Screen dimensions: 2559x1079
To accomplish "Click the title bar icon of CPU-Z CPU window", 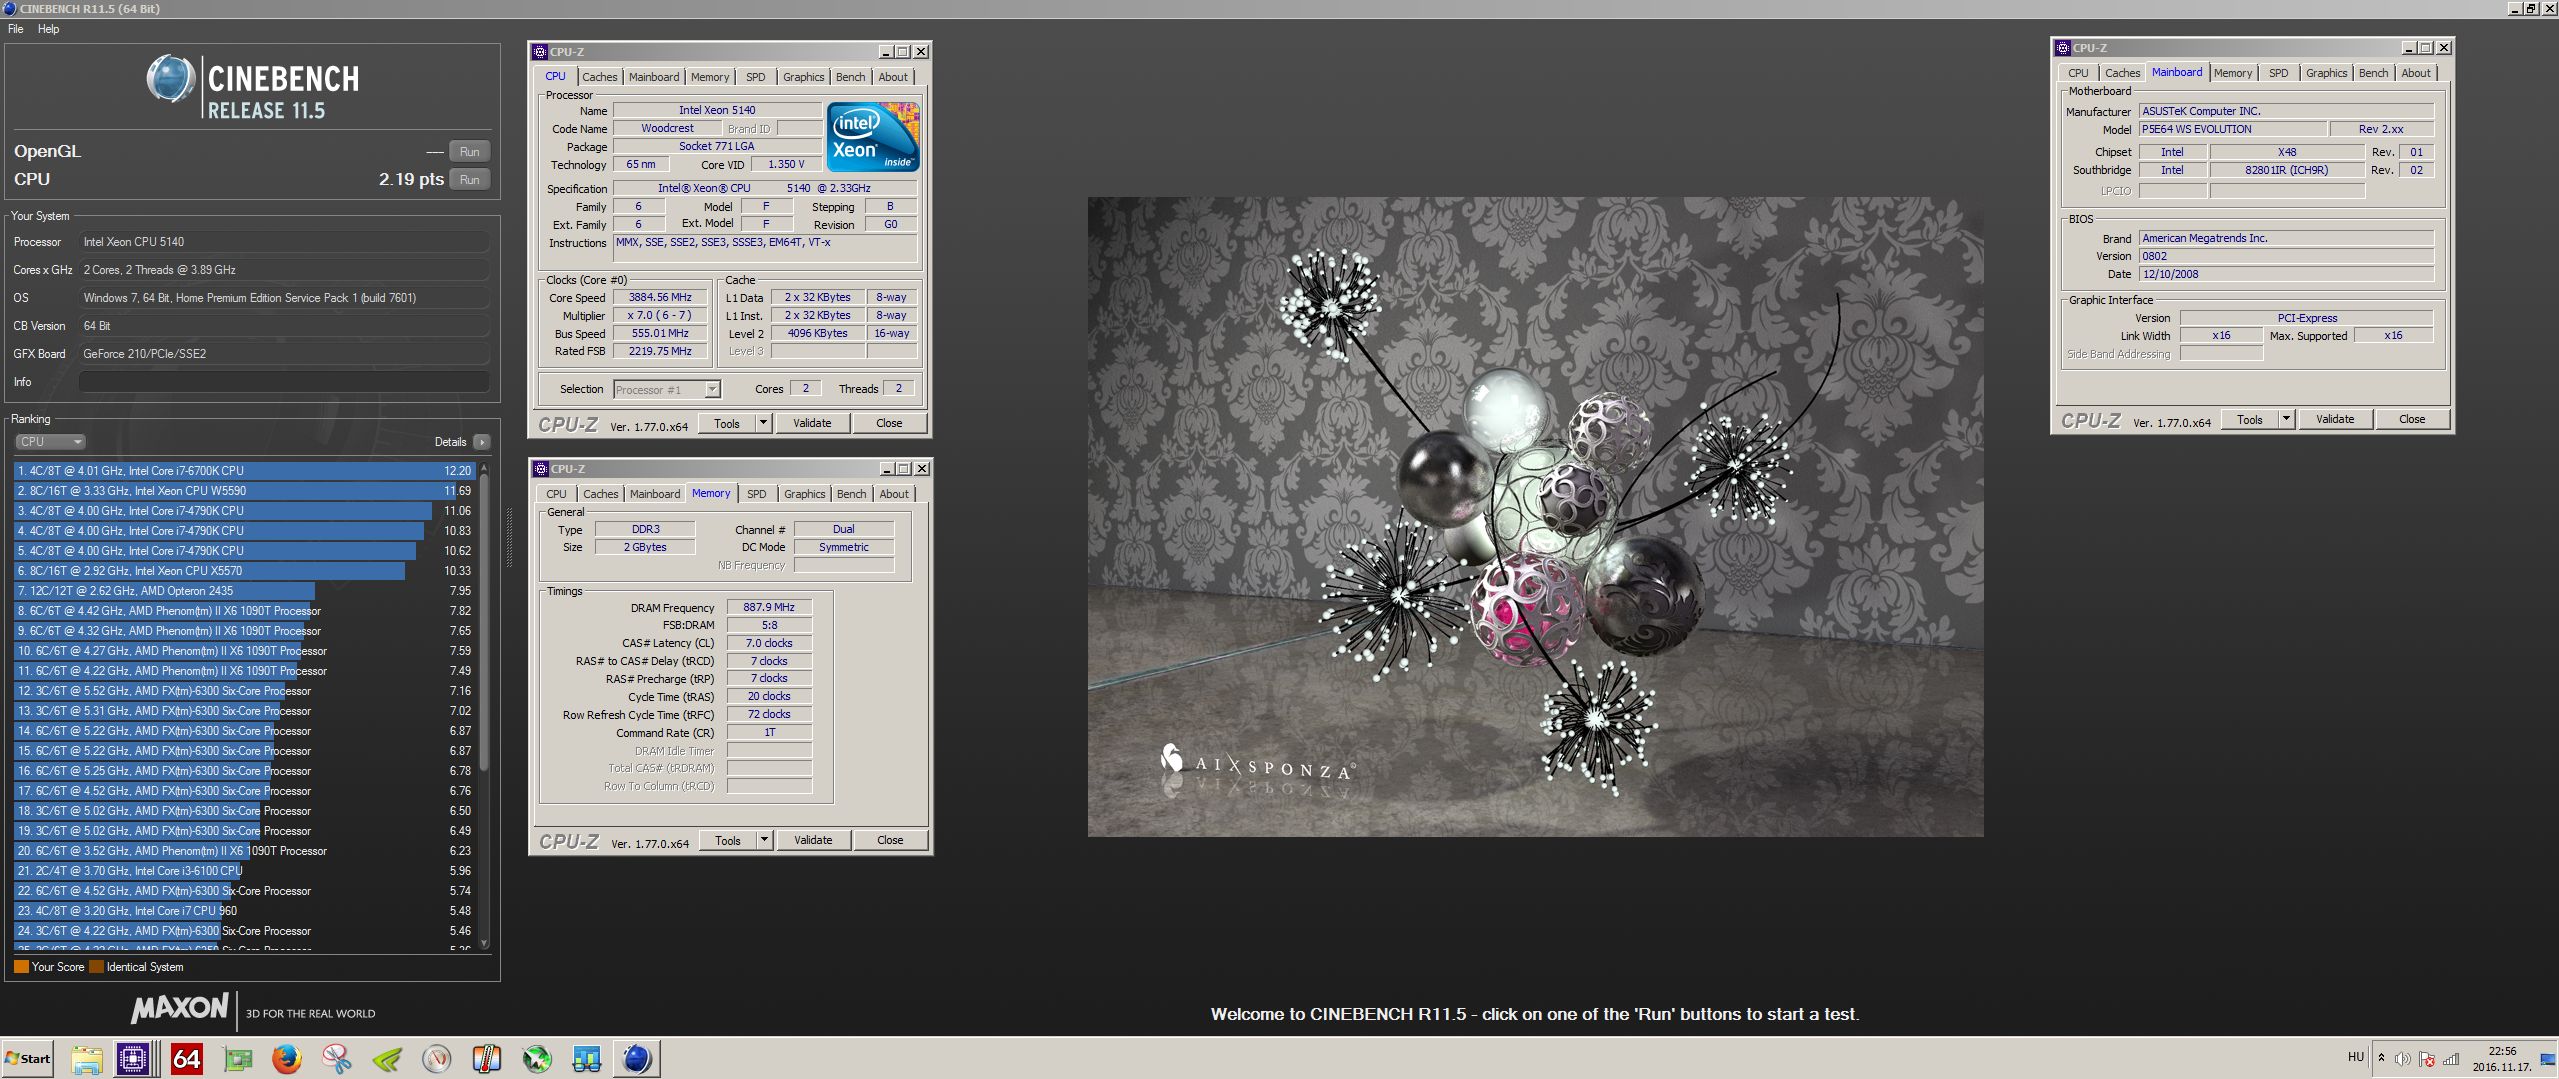I will [x=540, y=52].
